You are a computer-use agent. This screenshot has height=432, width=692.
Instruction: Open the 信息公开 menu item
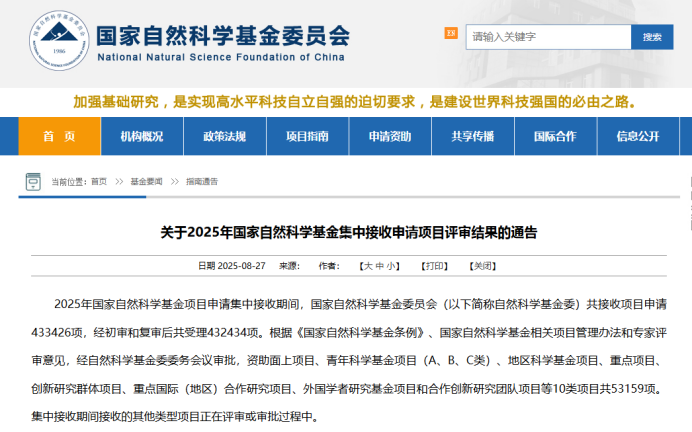(x=638, y=136)
